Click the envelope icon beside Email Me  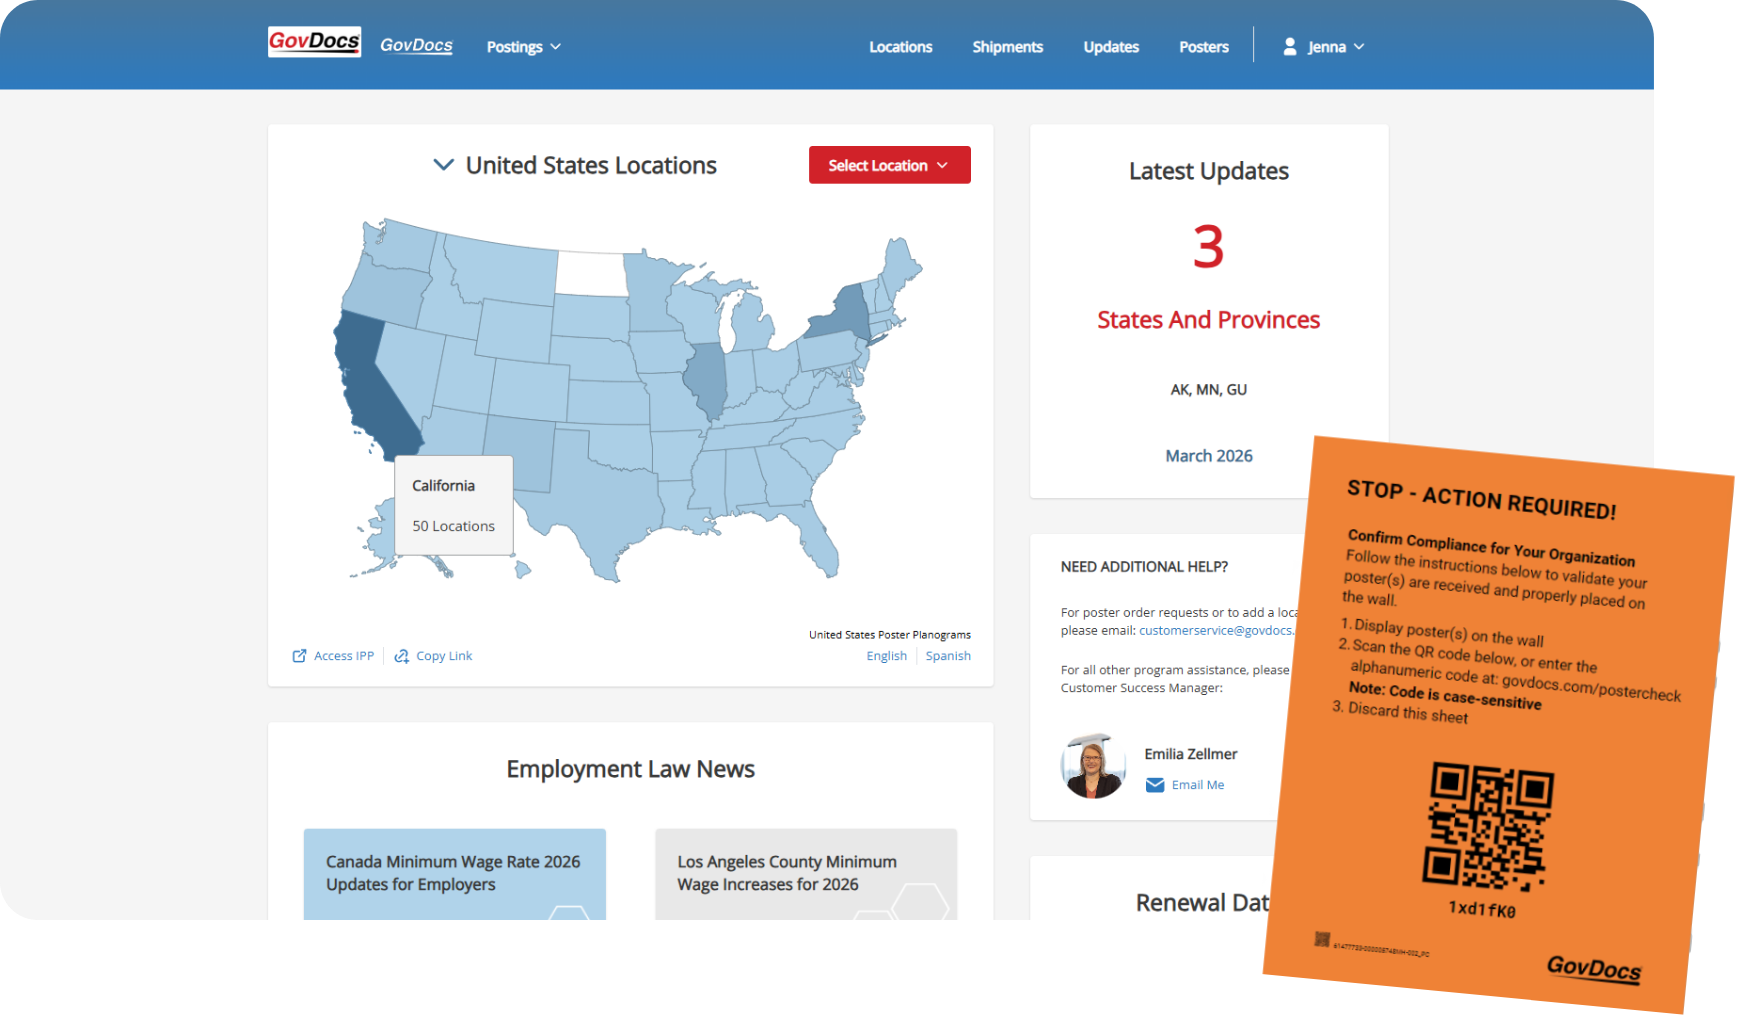tap(1154, 785)
